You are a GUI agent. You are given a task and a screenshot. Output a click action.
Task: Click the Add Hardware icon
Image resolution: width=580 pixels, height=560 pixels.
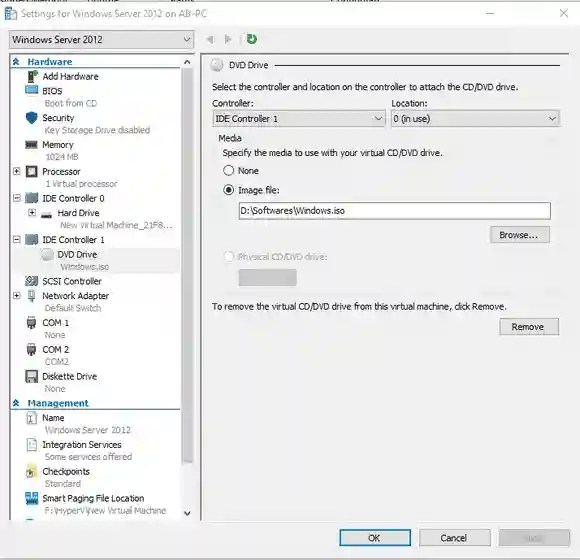tap(32, 77)
